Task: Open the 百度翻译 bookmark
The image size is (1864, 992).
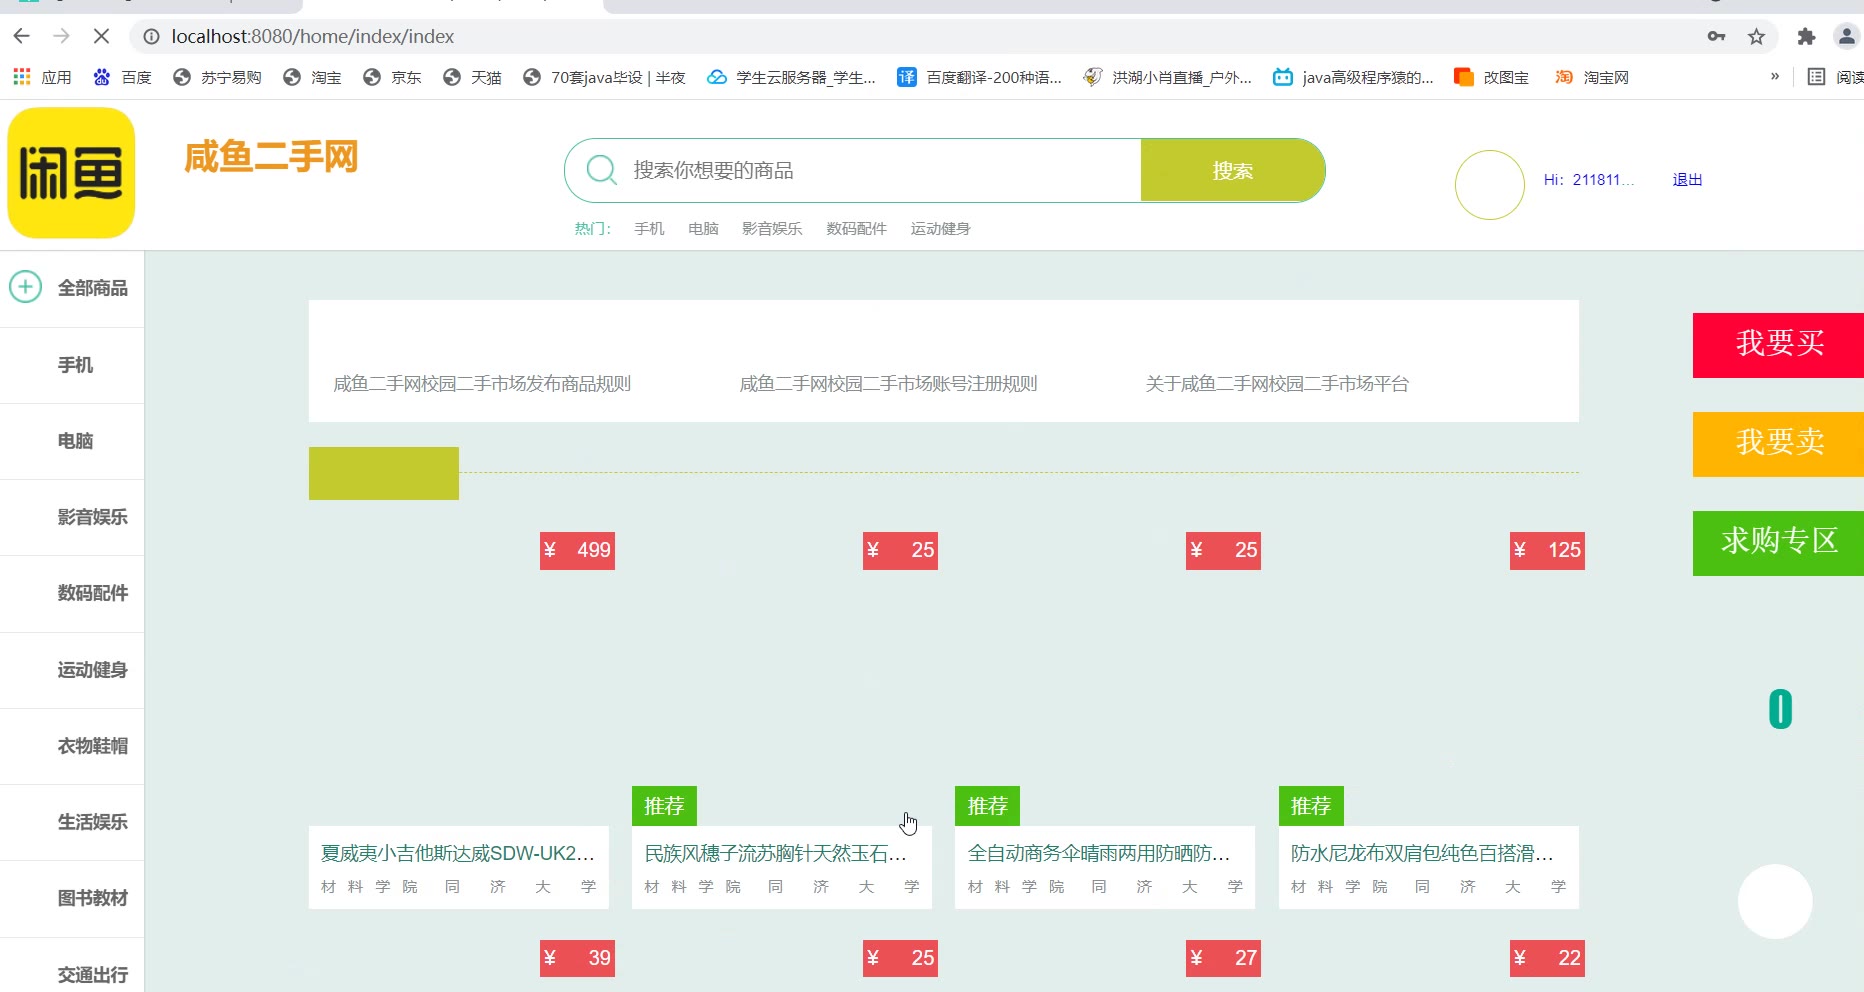Action: point(979,77)
